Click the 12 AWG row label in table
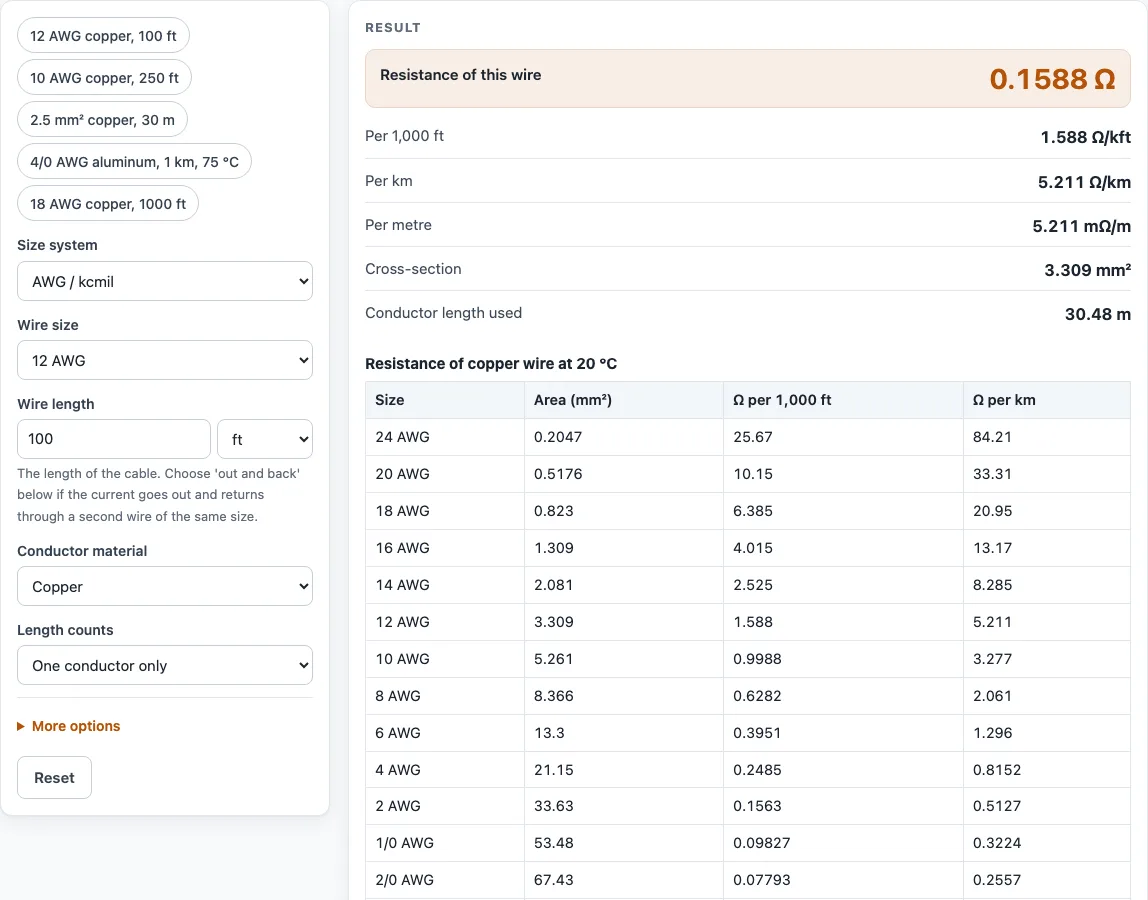 [402, 622]
